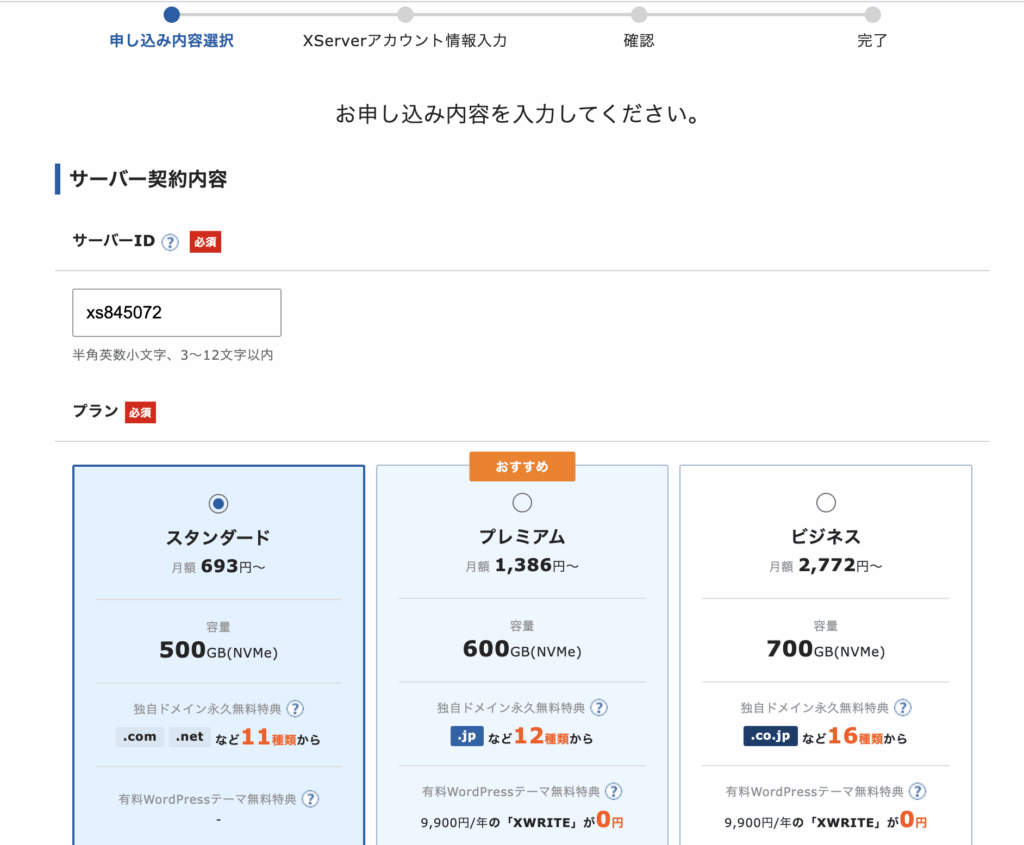Click WordPress theme help icon in ビジネス
Image resolution: width=1024 pixels, height=845 pixels.
click(x=917, y=792)
